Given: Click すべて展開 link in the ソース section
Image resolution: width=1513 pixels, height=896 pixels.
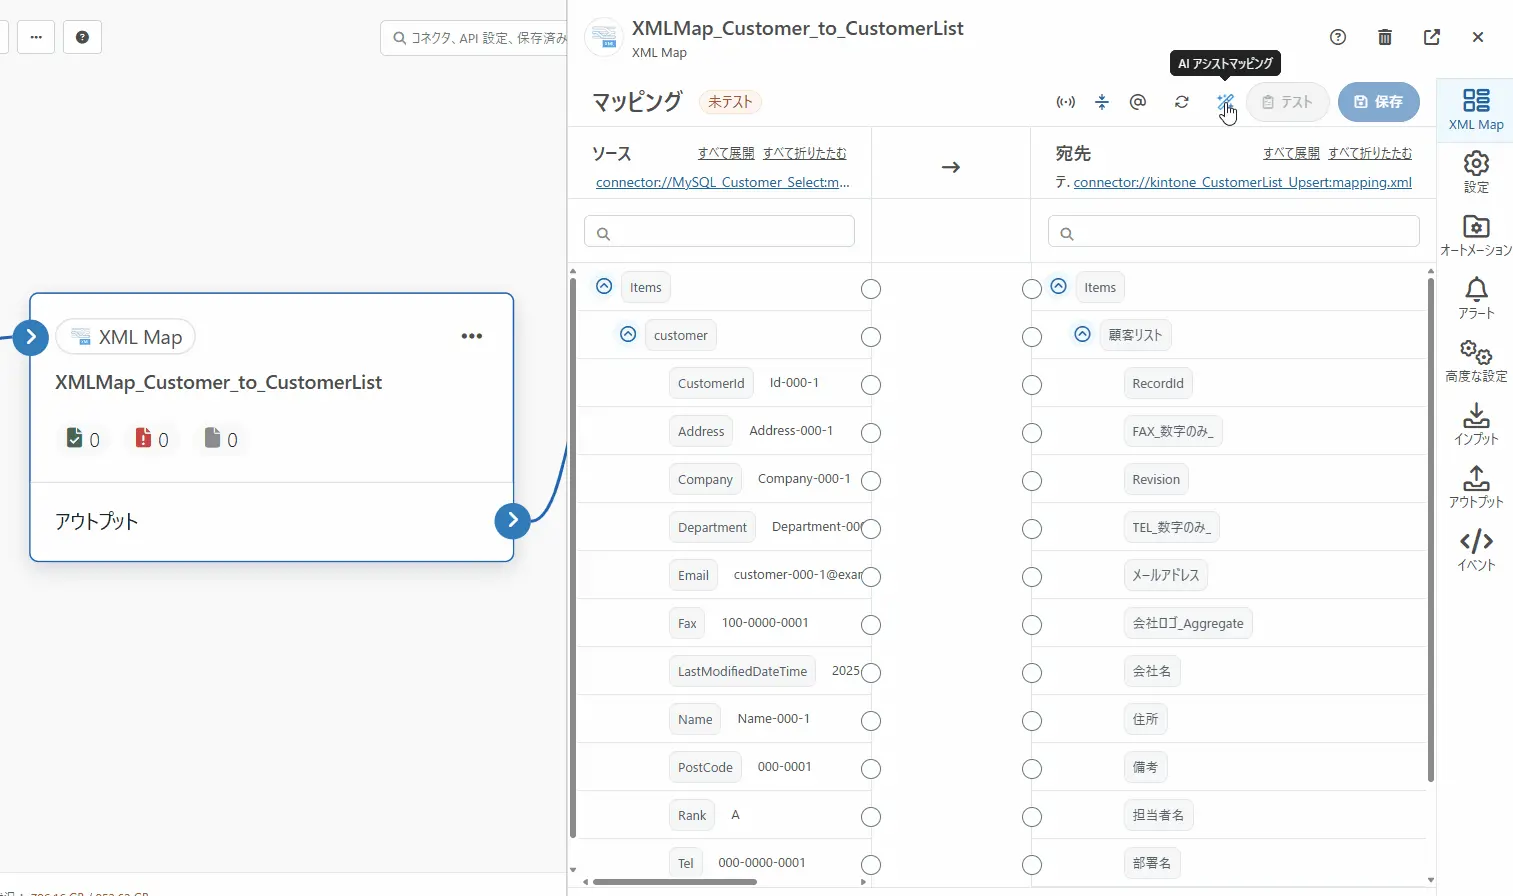Looking at the screenshot, I should (726, 153).
